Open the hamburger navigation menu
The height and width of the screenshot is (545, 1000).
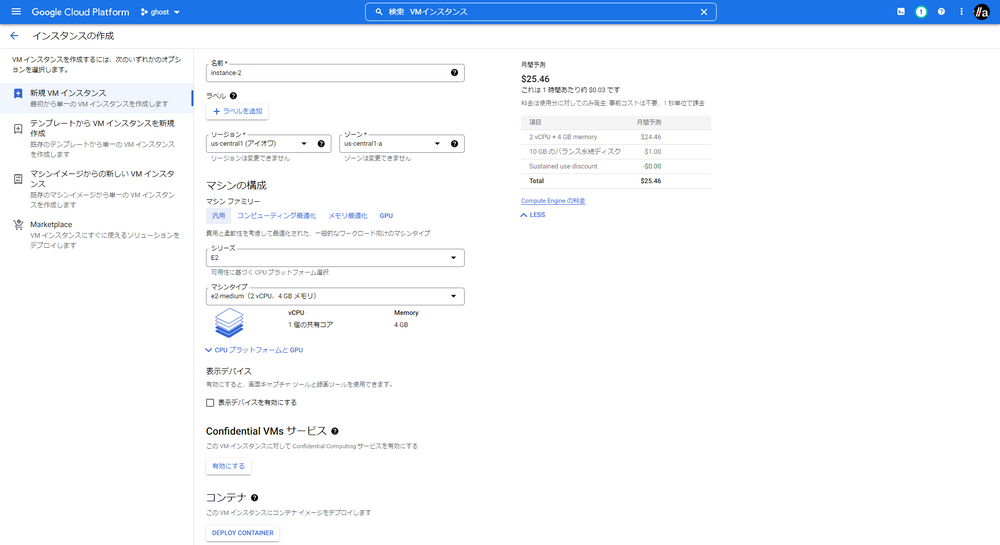[x=15, y=12]
